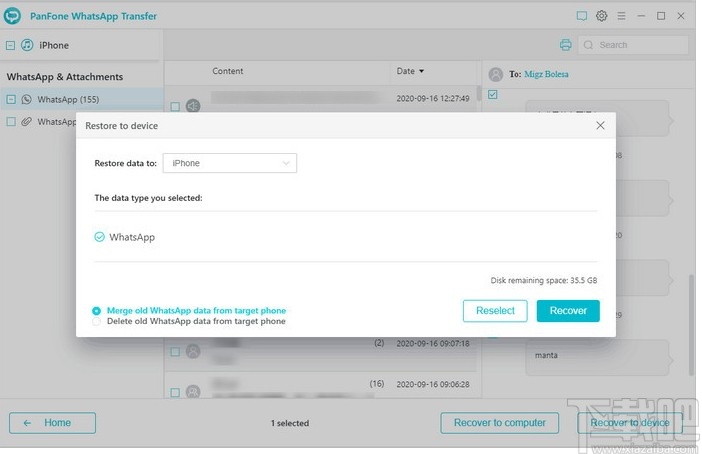Viewport: 702px width, 454px height.
Task: Open settings gear in title bar
Action: pos(601,16)
